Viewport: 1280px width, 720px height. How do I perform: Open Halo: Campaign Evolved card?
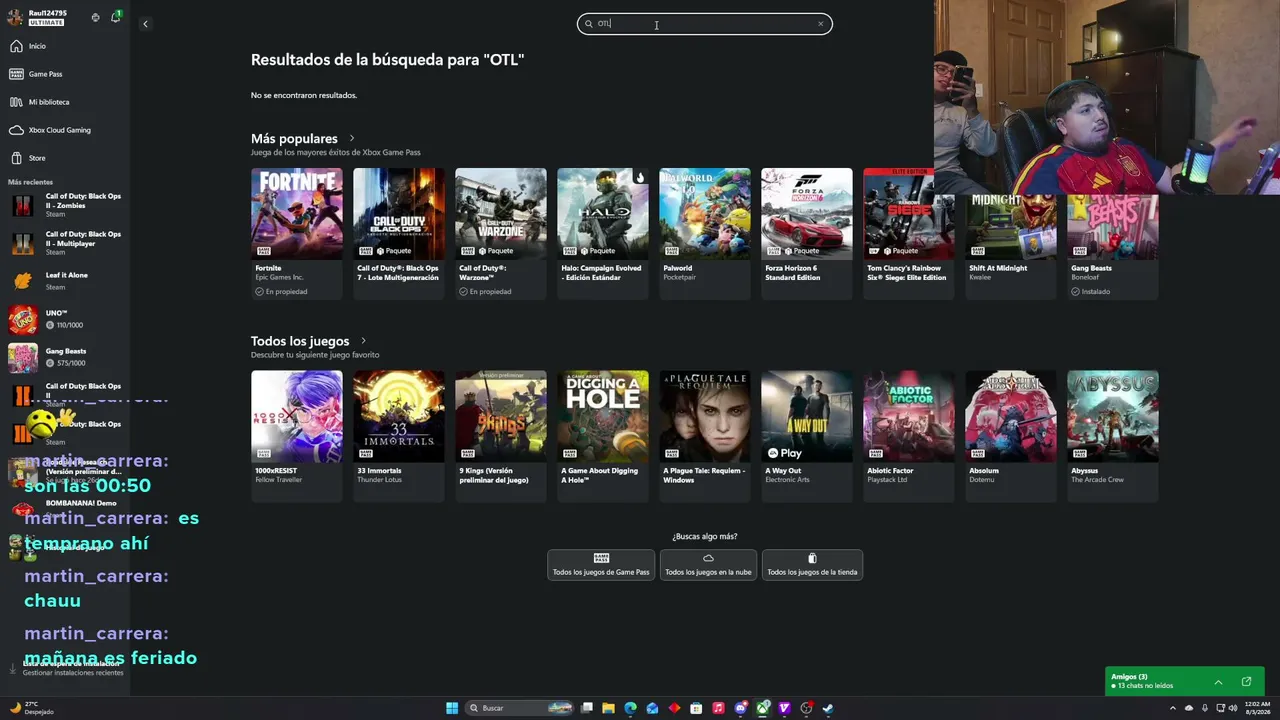602,233
